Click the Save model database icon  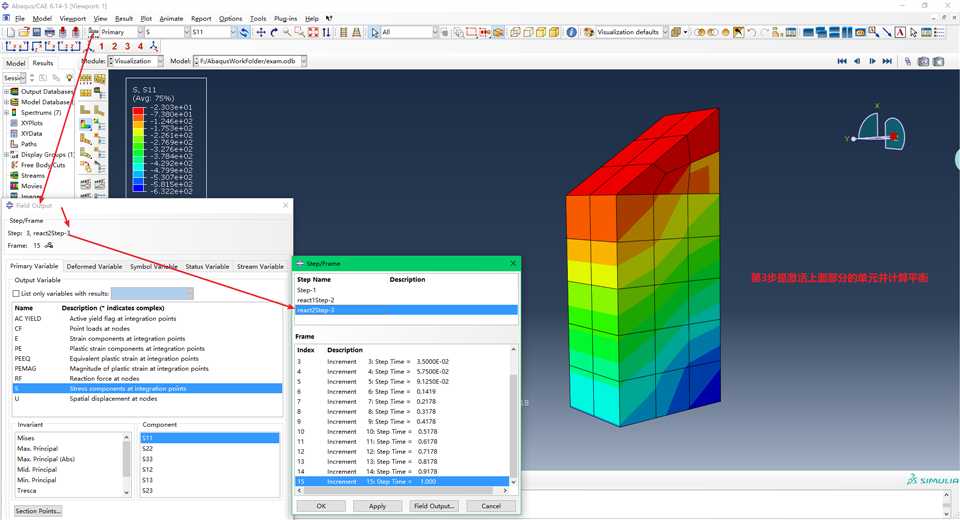point(37,33)
